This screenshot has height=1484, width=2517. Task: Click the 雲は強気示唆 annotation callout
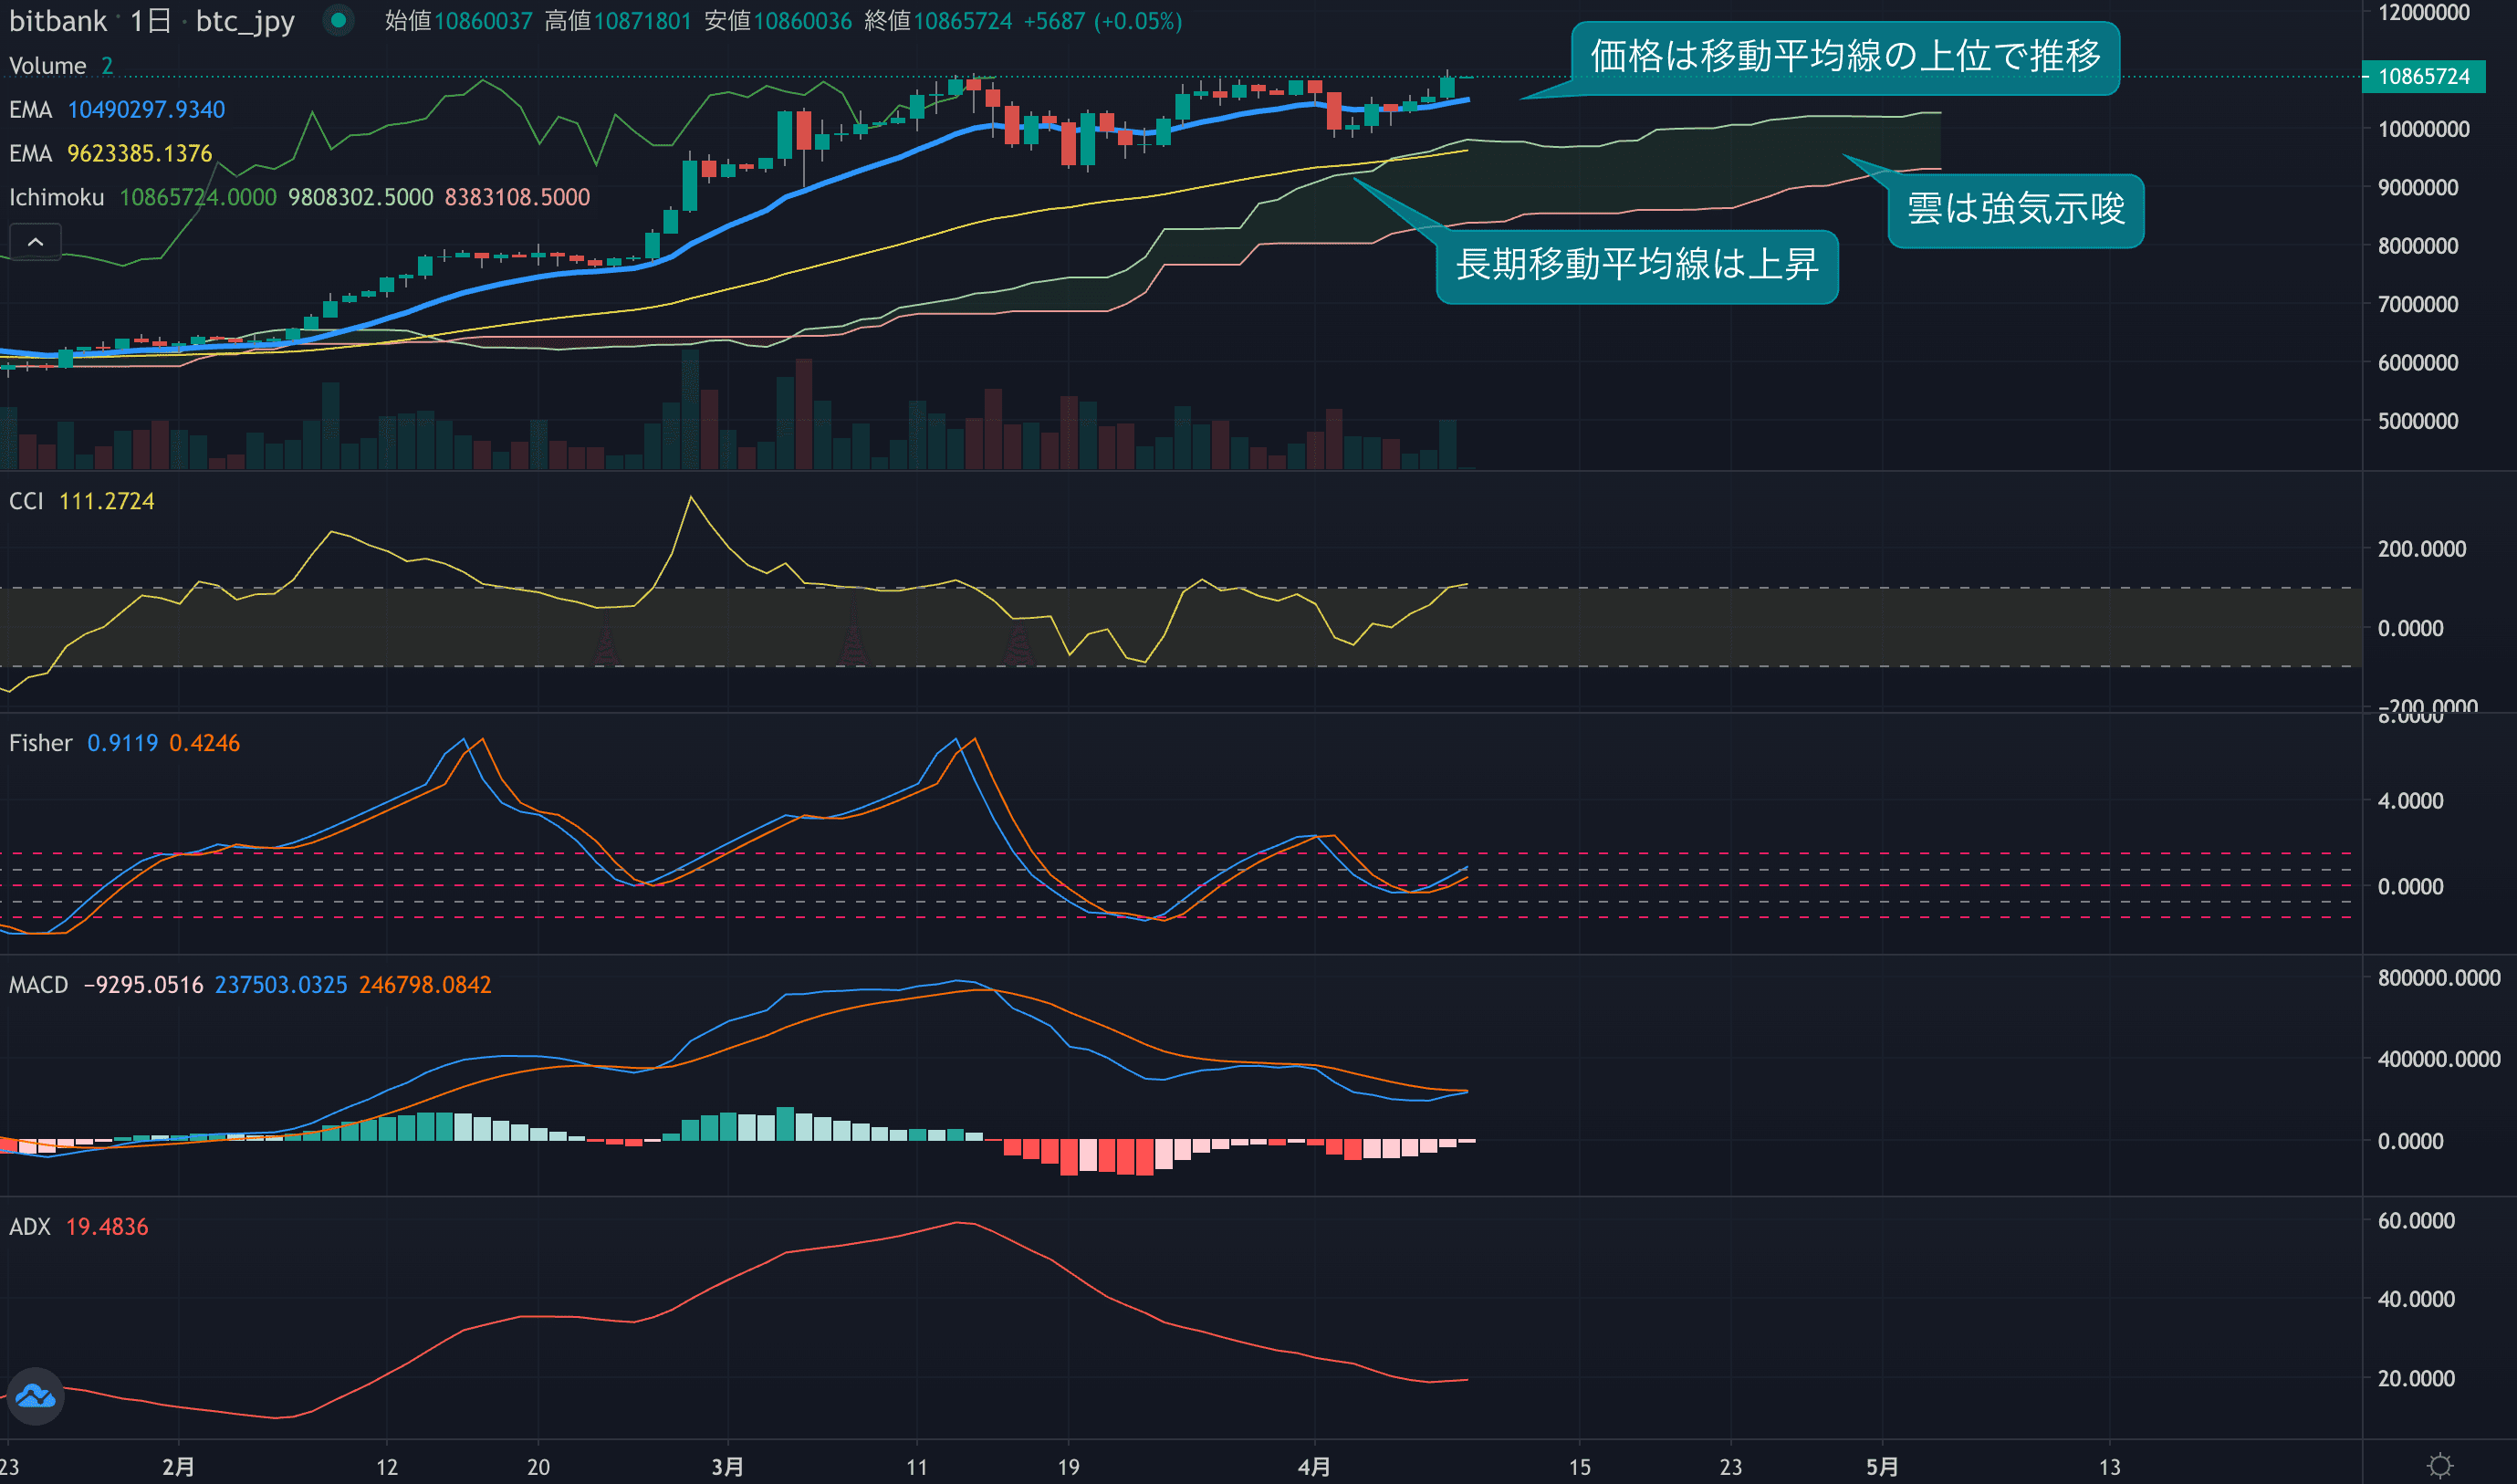pyautogui.click(x=2015, y=210)
